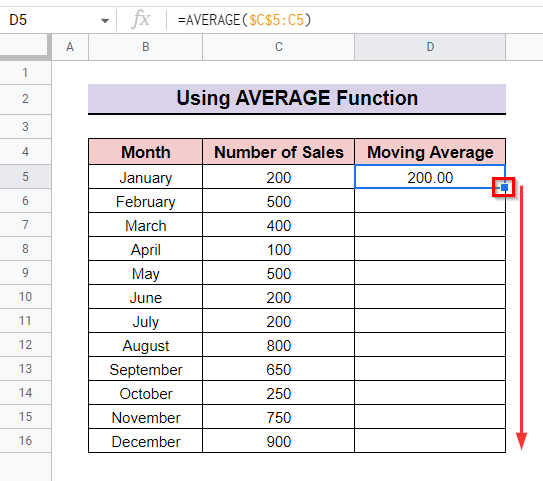
Task: Select December's sales value 900
Action: pyautogui.click(x=279, y=441)
